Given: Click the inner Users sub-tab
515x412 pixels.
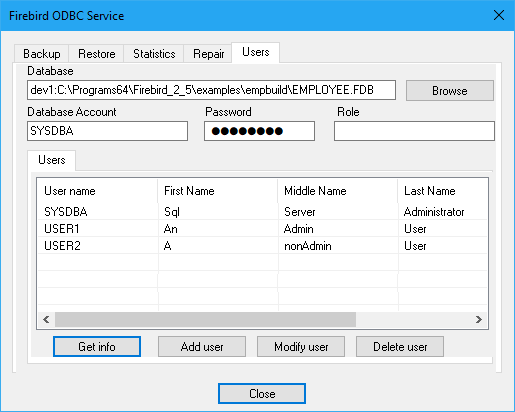Looking at the screenshot, I should tap(52, 160).
